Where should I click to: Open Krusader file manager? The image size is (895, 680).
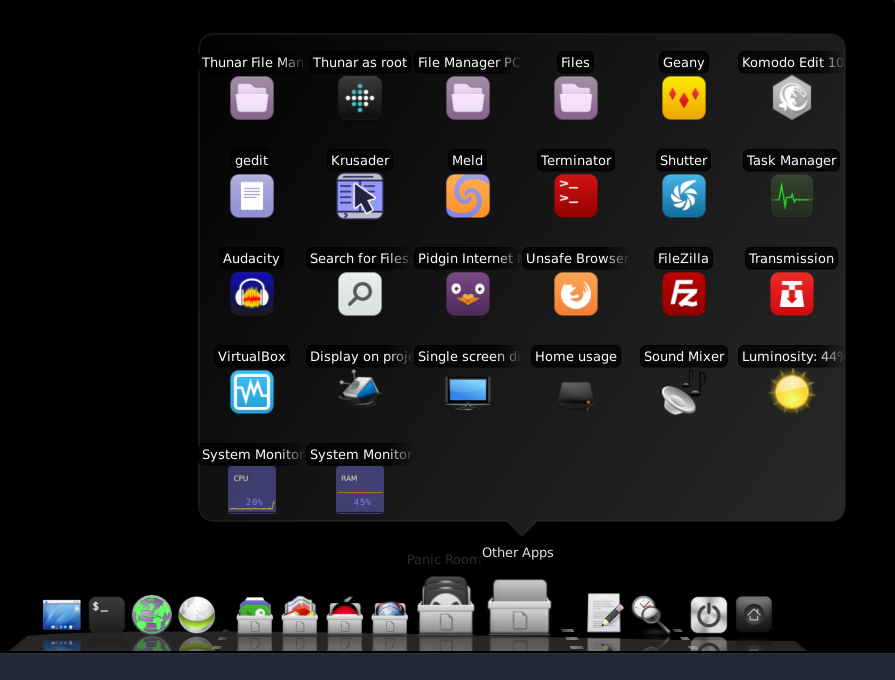coord(360,196)
